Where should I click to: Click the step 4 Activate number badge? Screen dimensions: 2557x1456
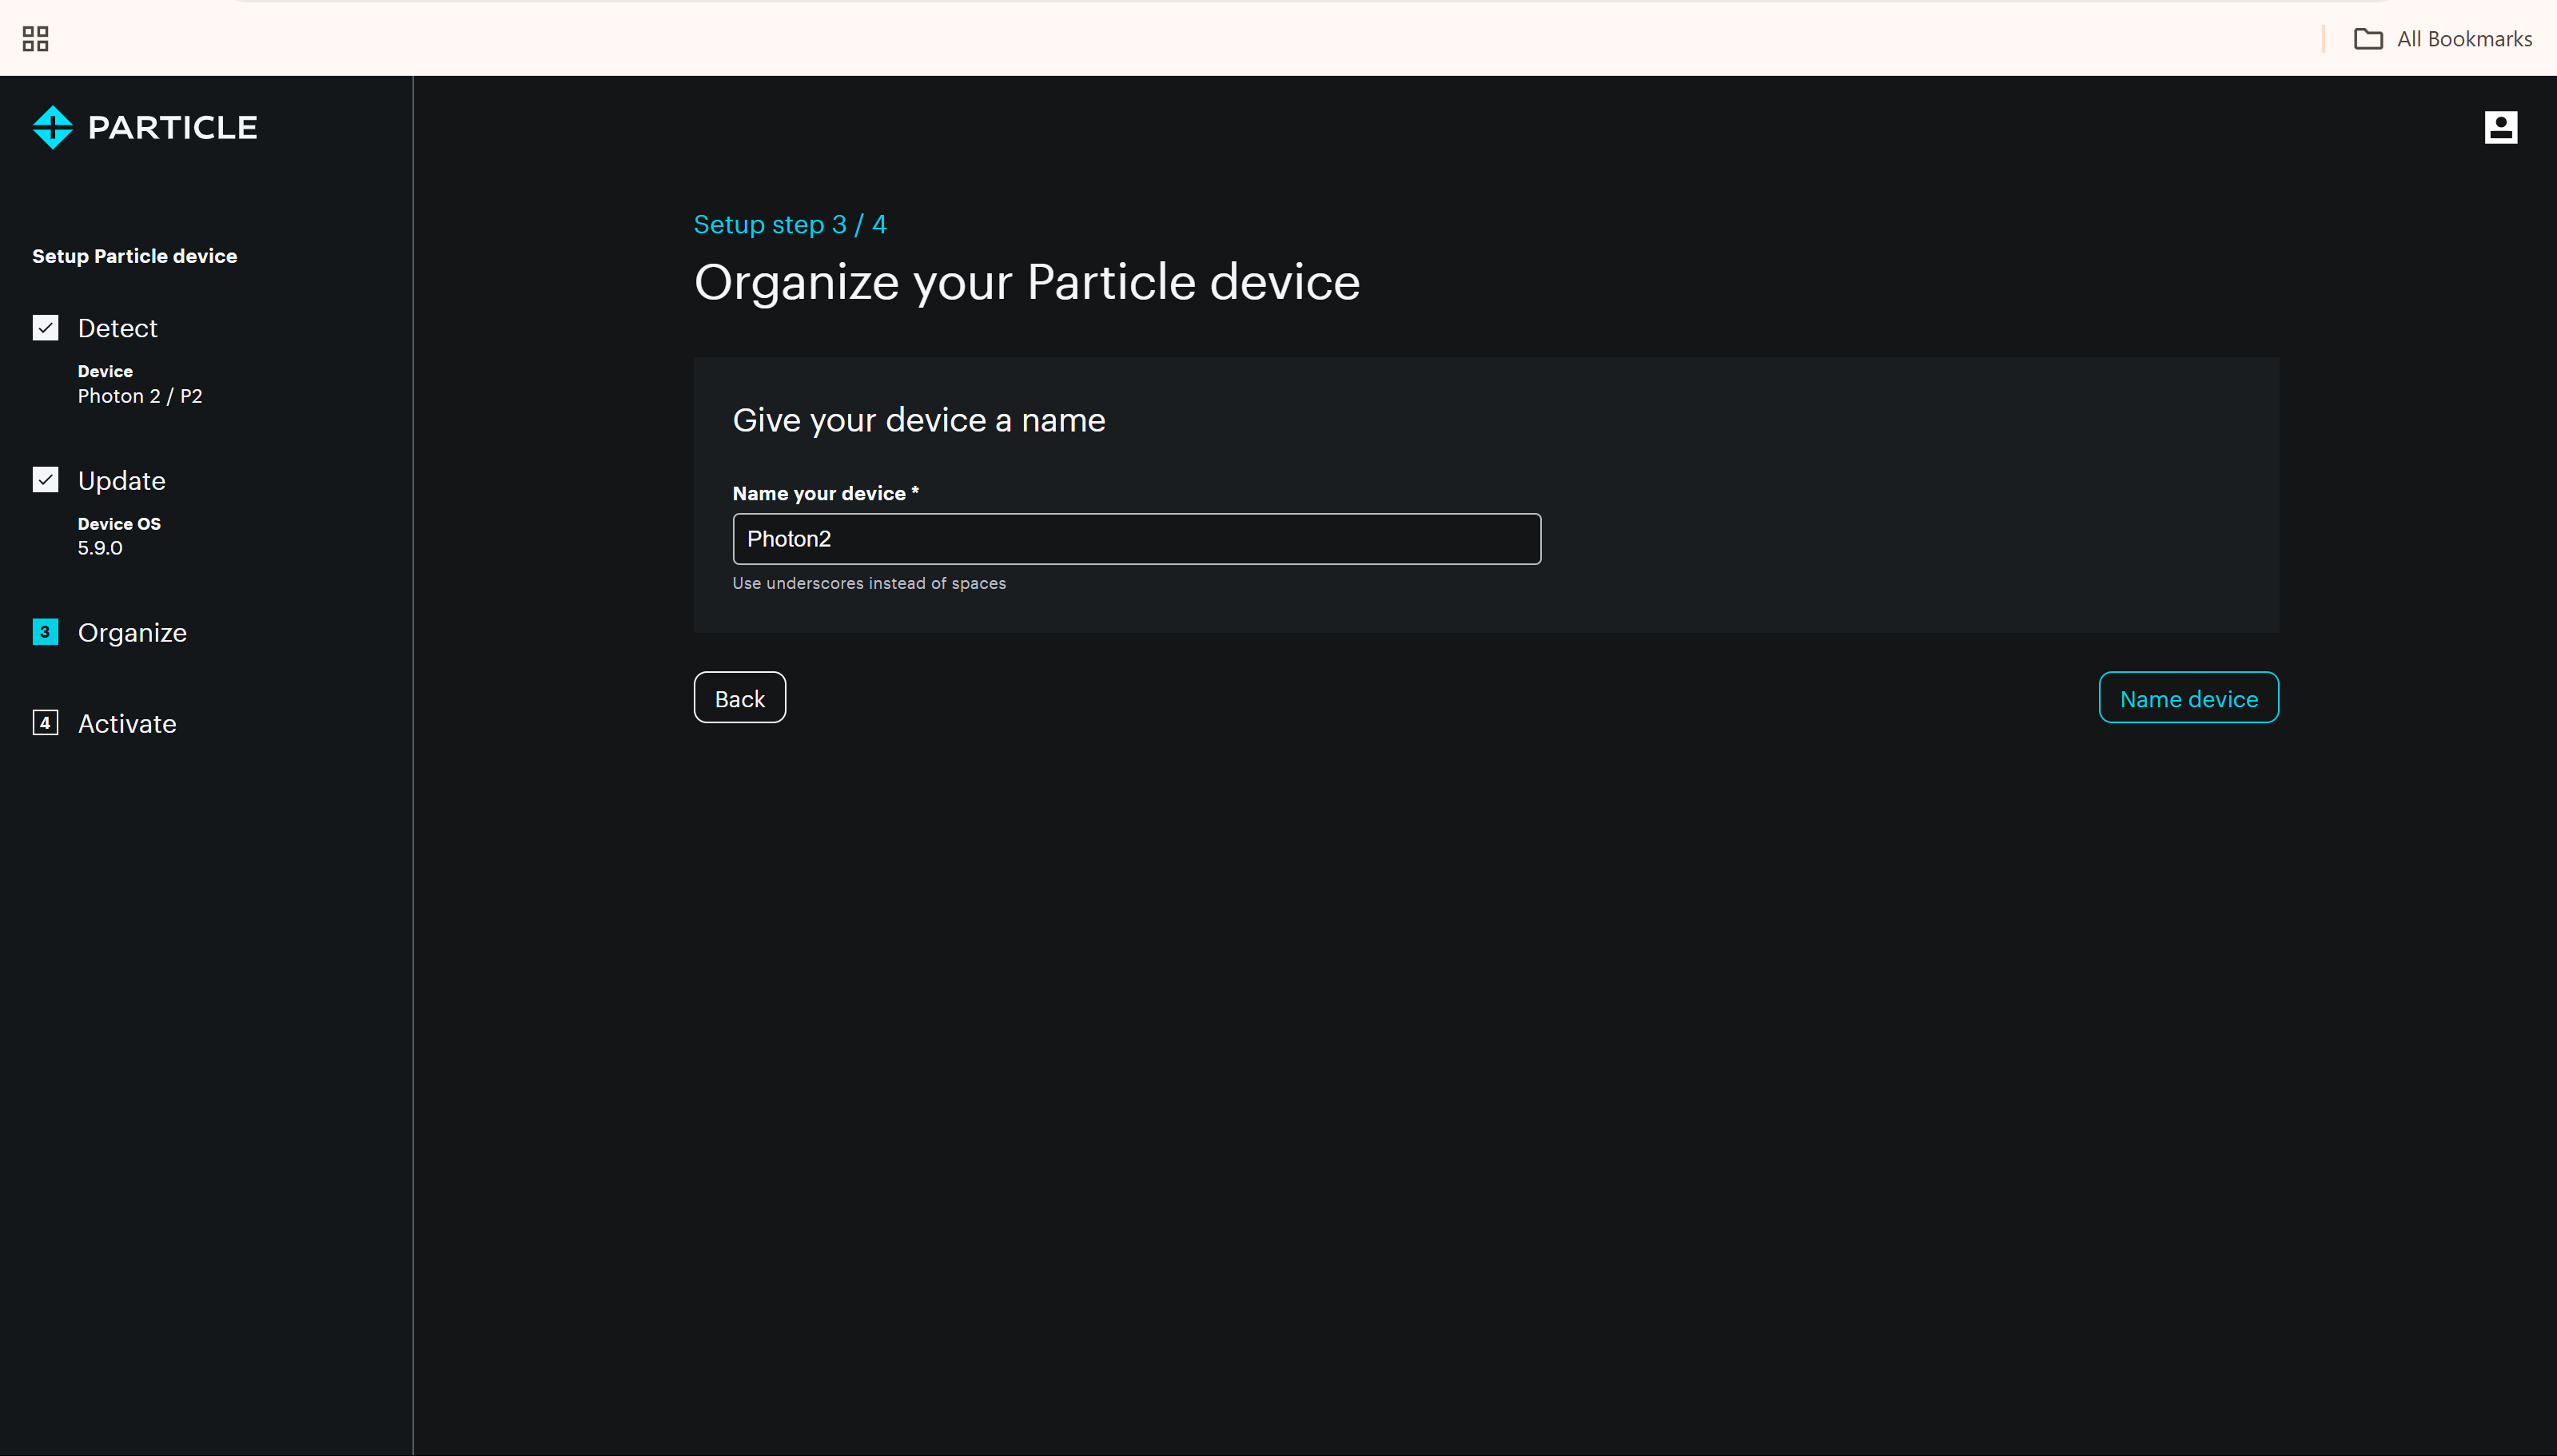(45, 723)
